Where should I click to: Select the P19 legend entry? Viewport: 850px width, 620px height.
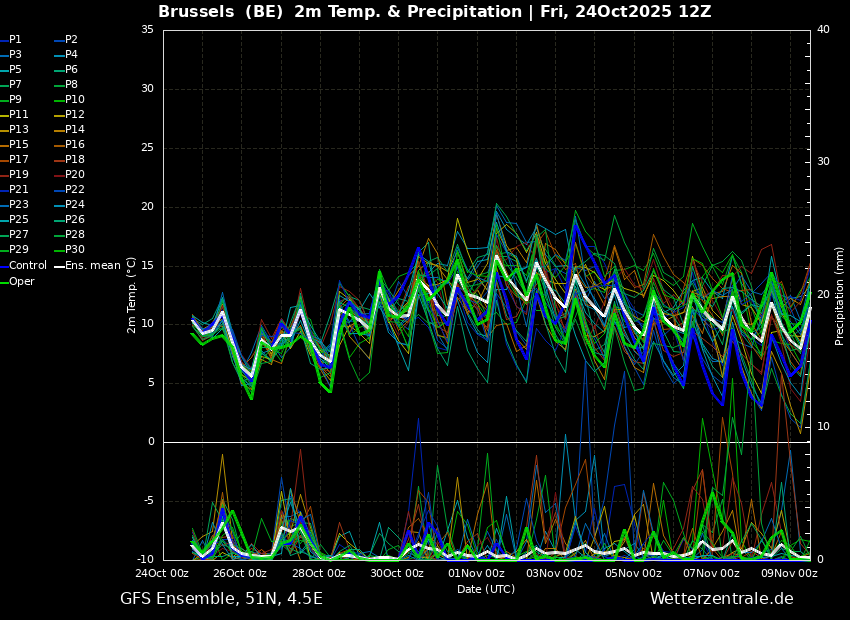pos(15,175)
